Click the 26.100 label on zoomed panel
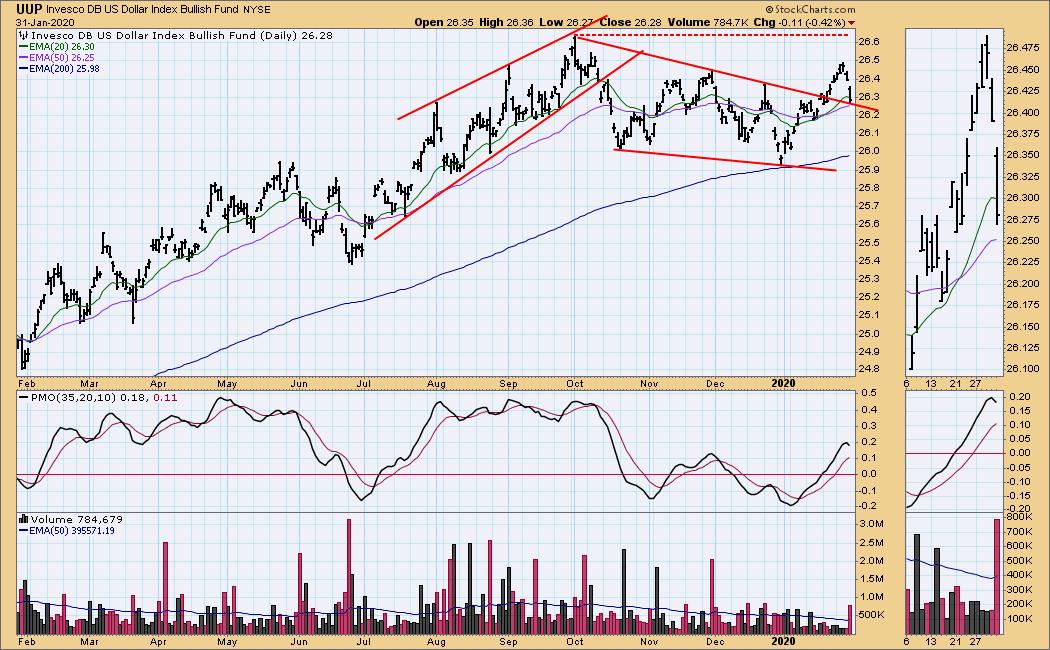 1021,369
